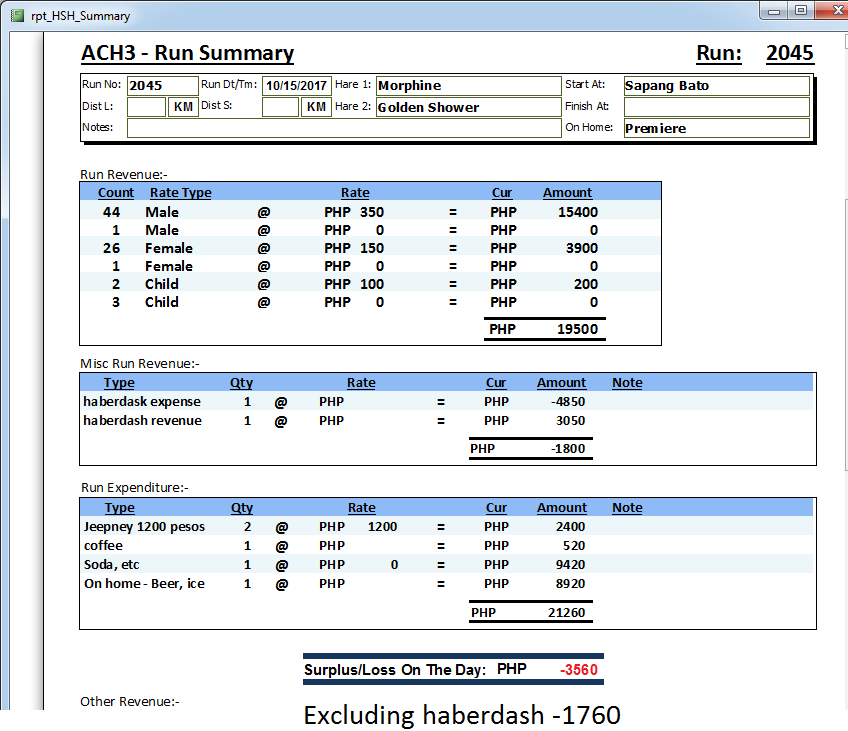This screenshot has width=848, height=731.
Task: Click the Hare 1 field containing Morphine
Action: pos(467,86)
